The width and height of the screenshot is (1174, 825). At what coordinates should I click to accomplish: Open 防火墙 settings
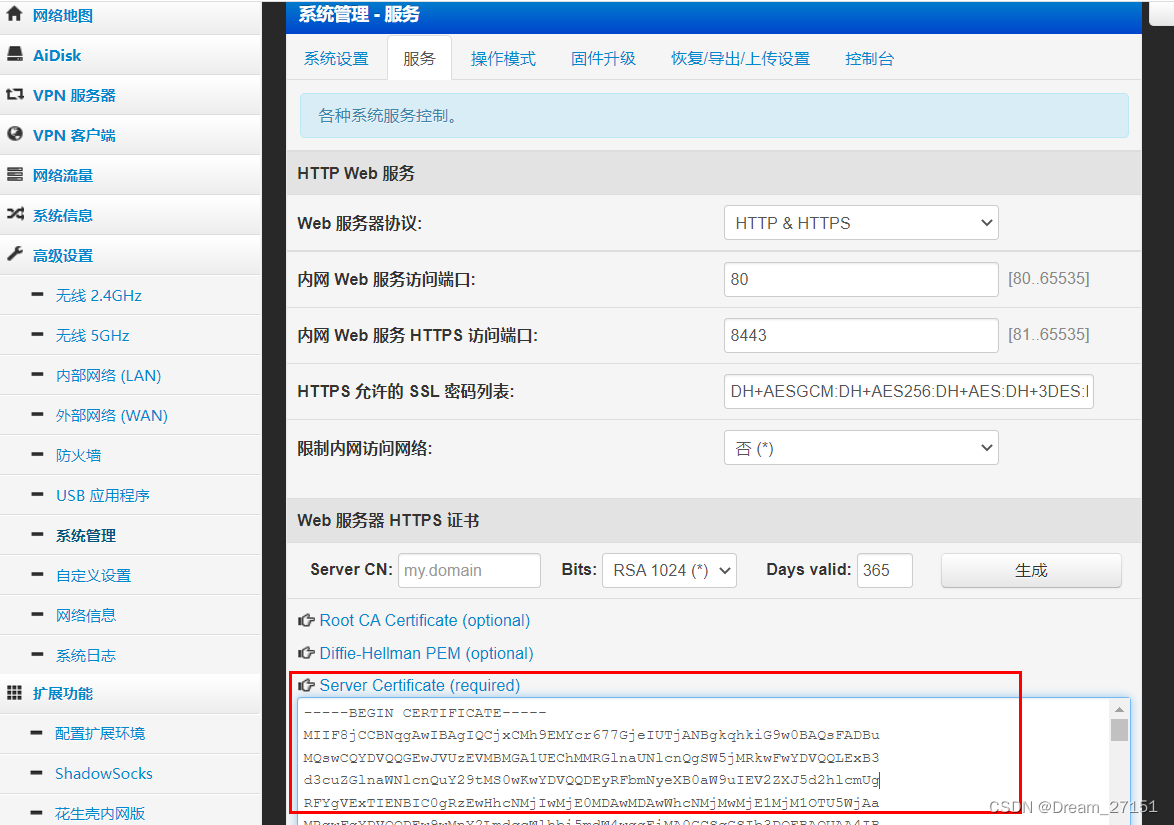coord(79,455)
